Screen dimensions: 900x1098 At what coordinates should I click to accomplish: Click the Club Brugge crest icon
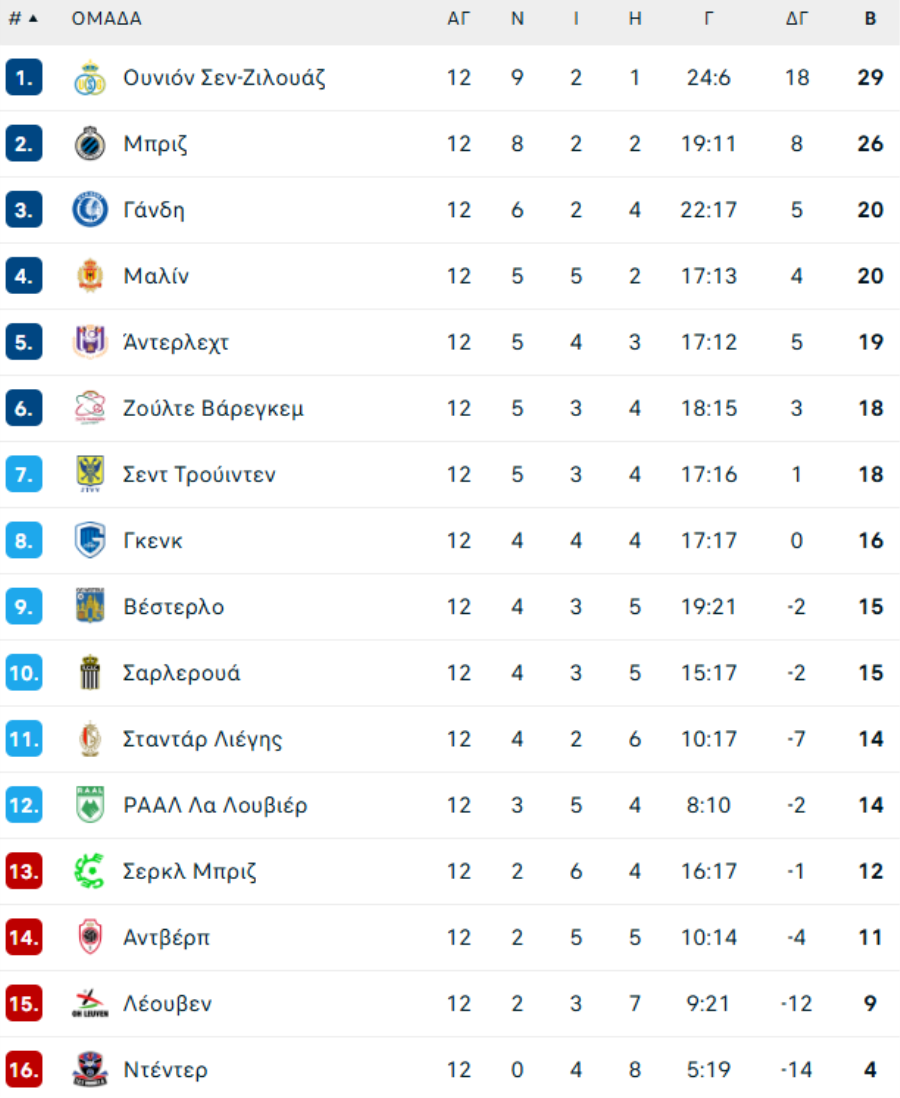(x=90, y=144)
